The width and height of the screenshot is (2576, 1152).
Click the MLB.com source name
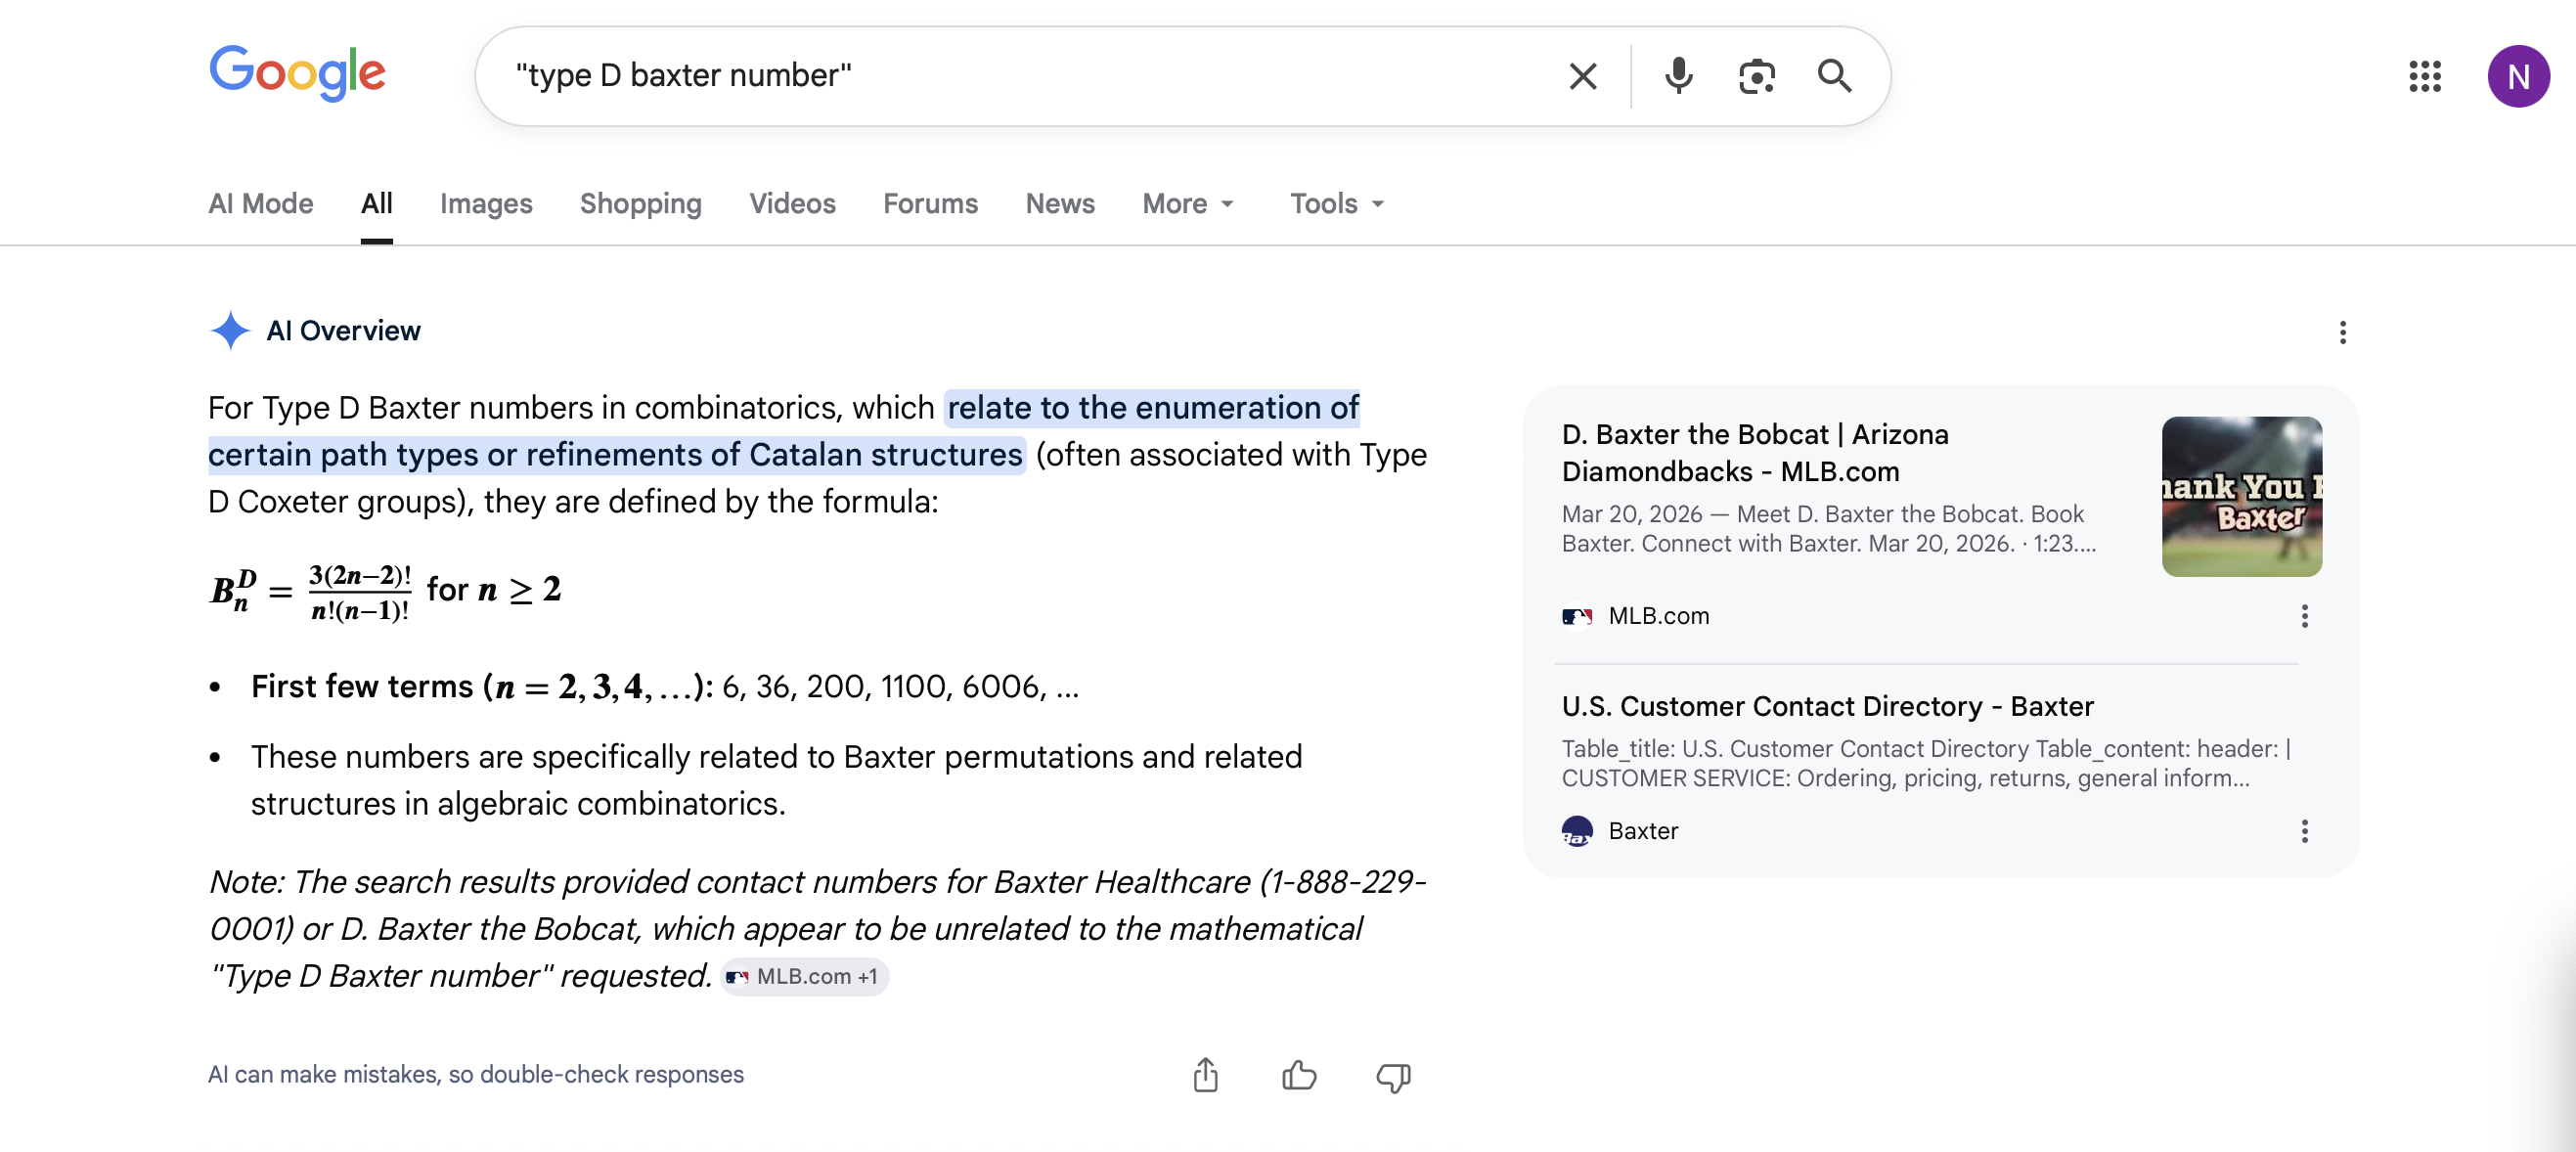1659,616
